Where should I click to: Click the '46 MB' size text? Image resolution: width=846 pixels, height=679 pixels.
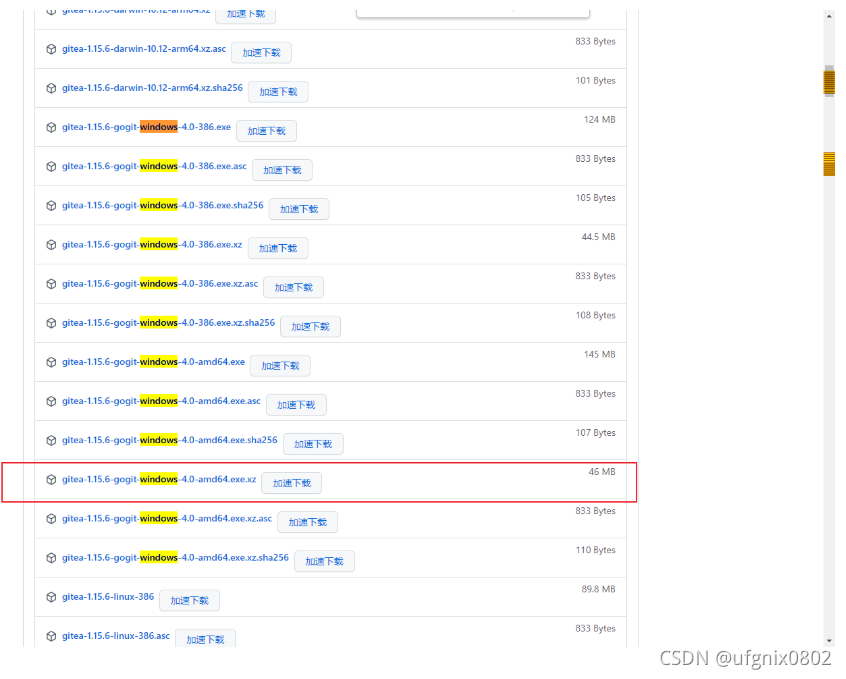pyautogui.click(x=602, y=472)
